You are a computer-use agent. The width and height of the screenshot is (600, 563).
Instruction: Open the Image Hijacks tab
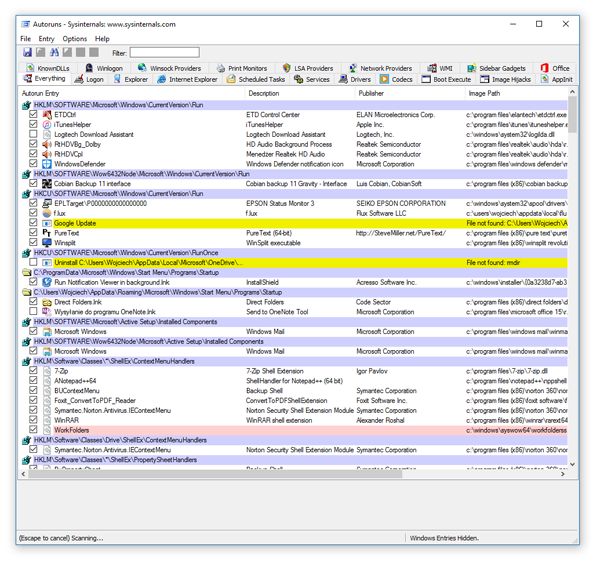coord(505,79)
